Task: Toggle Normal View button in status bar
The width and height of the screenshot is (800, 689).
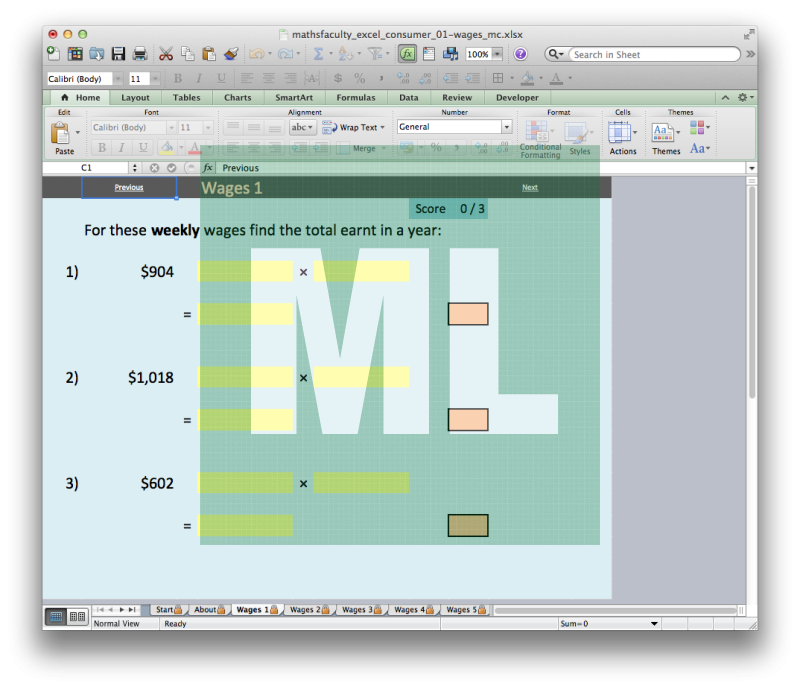Action: point(56,617)
